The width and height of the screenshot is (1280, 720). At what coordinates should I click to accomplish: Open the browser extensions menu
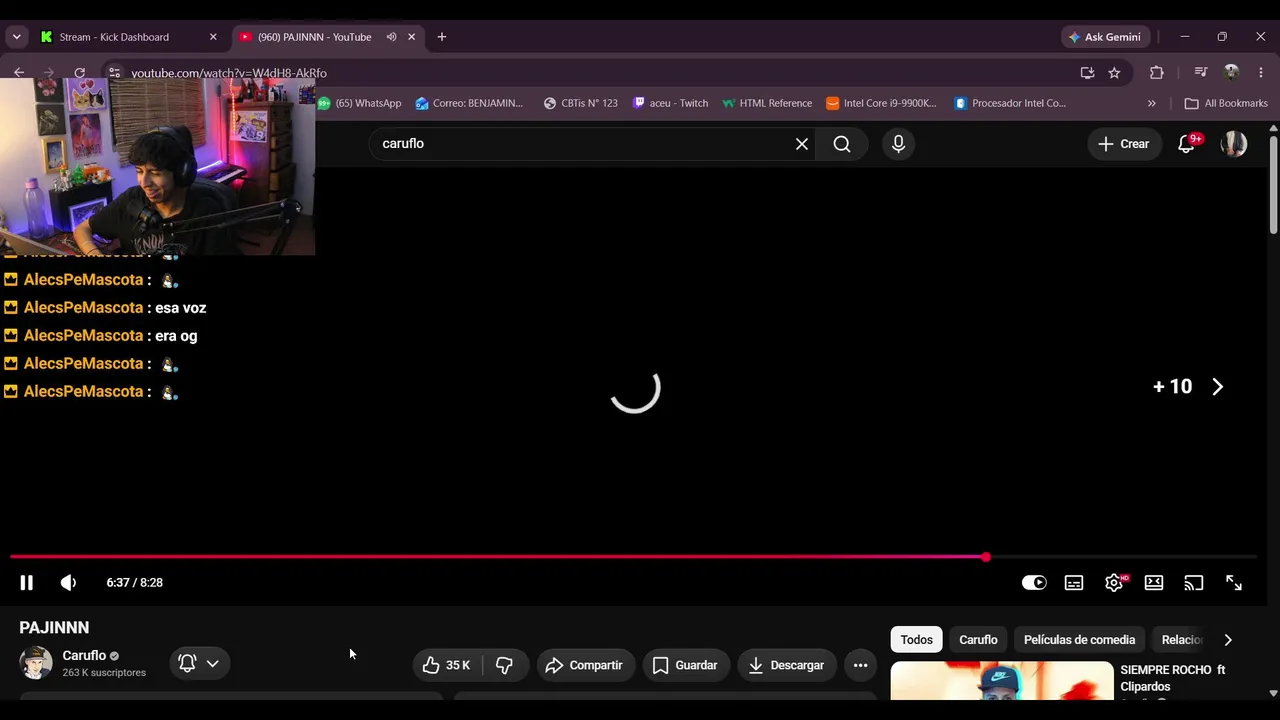tap(1157, 73)
